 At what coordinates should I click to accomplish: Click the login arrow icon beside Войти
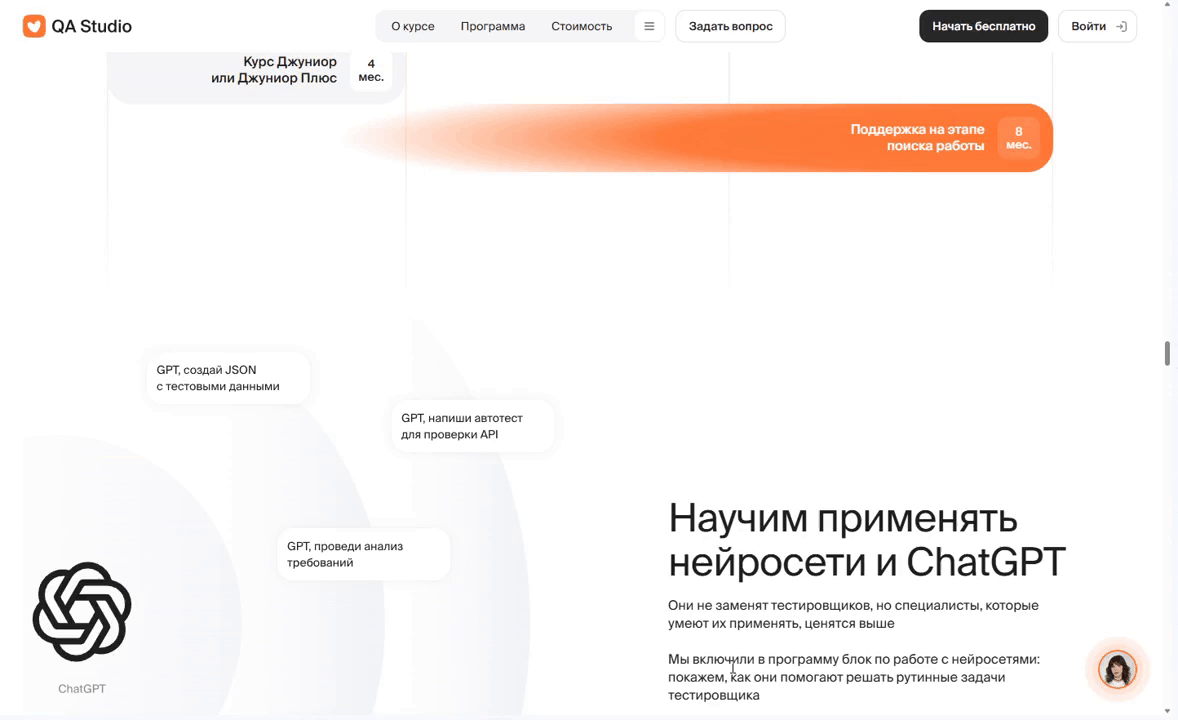tap(1121, 26)
